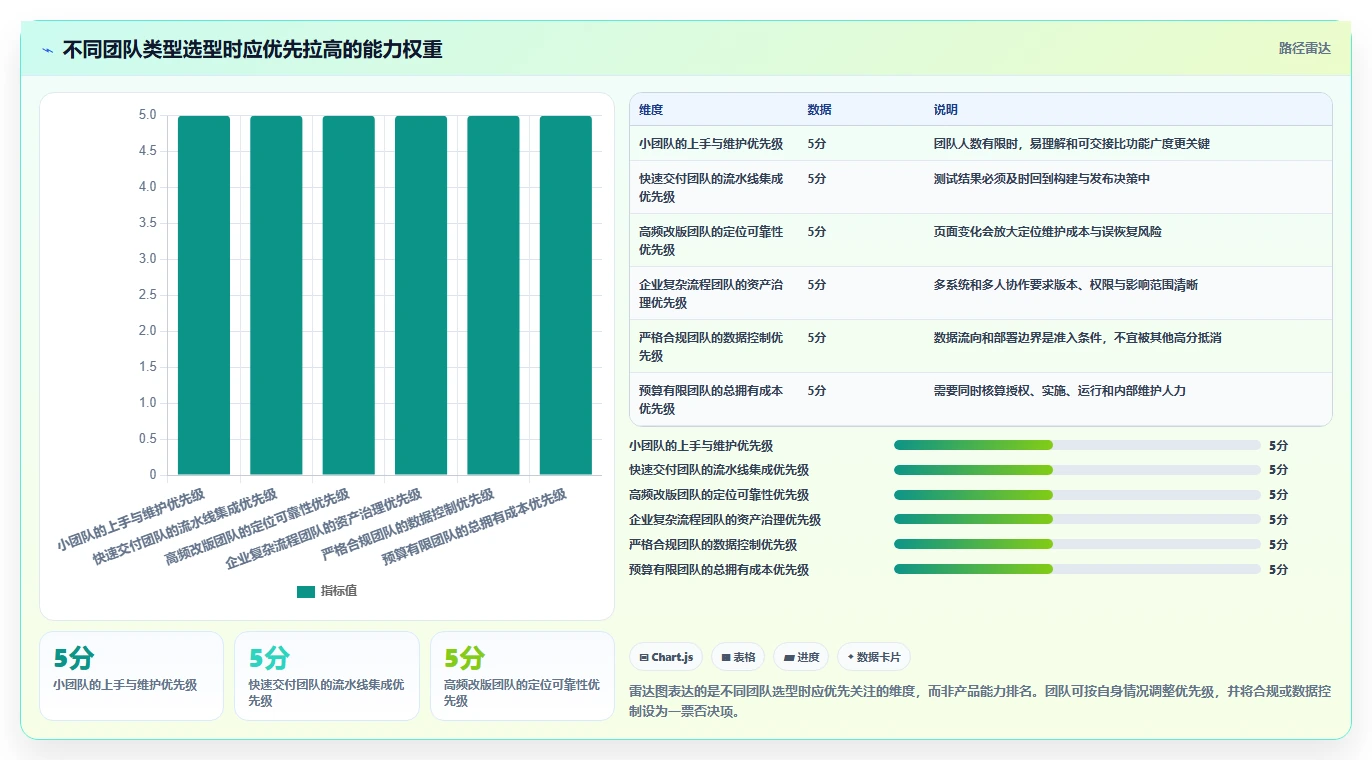Viewport: 1372px width, 760px height.
Task: Click the page title 不同团队类型选型时应优先拉高的能力权重
Action: [253, 49]
